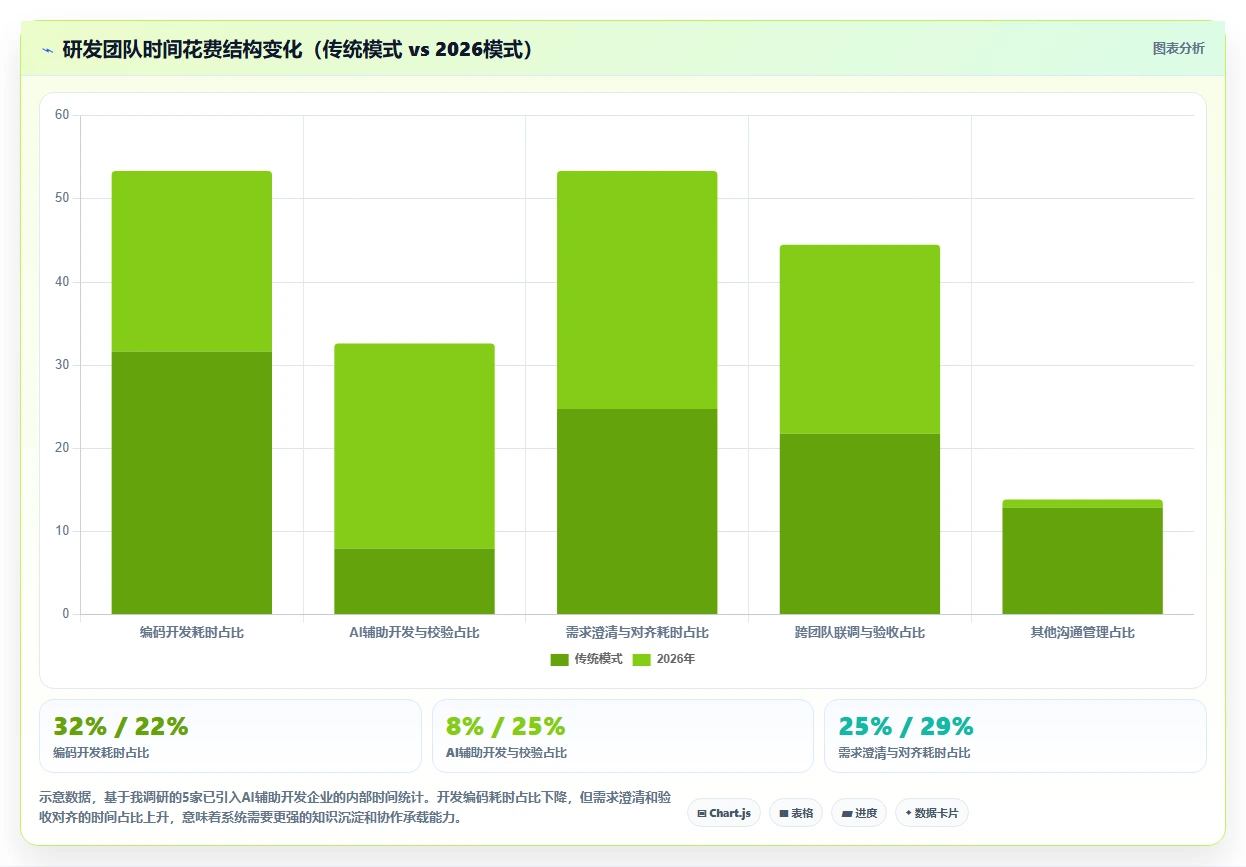Click the x-axis label 其他沟通管理占比
The height and width of the screenshot is (867, 1246).
(x=1082, y=633)
